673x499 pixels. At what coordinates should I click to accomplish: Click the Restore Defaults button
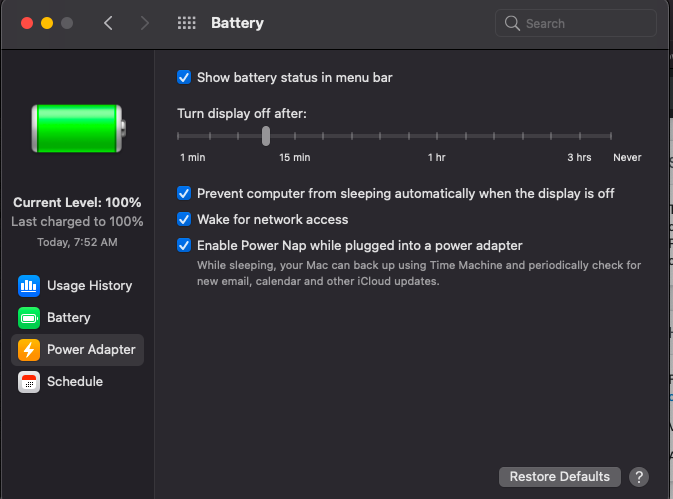560,477
